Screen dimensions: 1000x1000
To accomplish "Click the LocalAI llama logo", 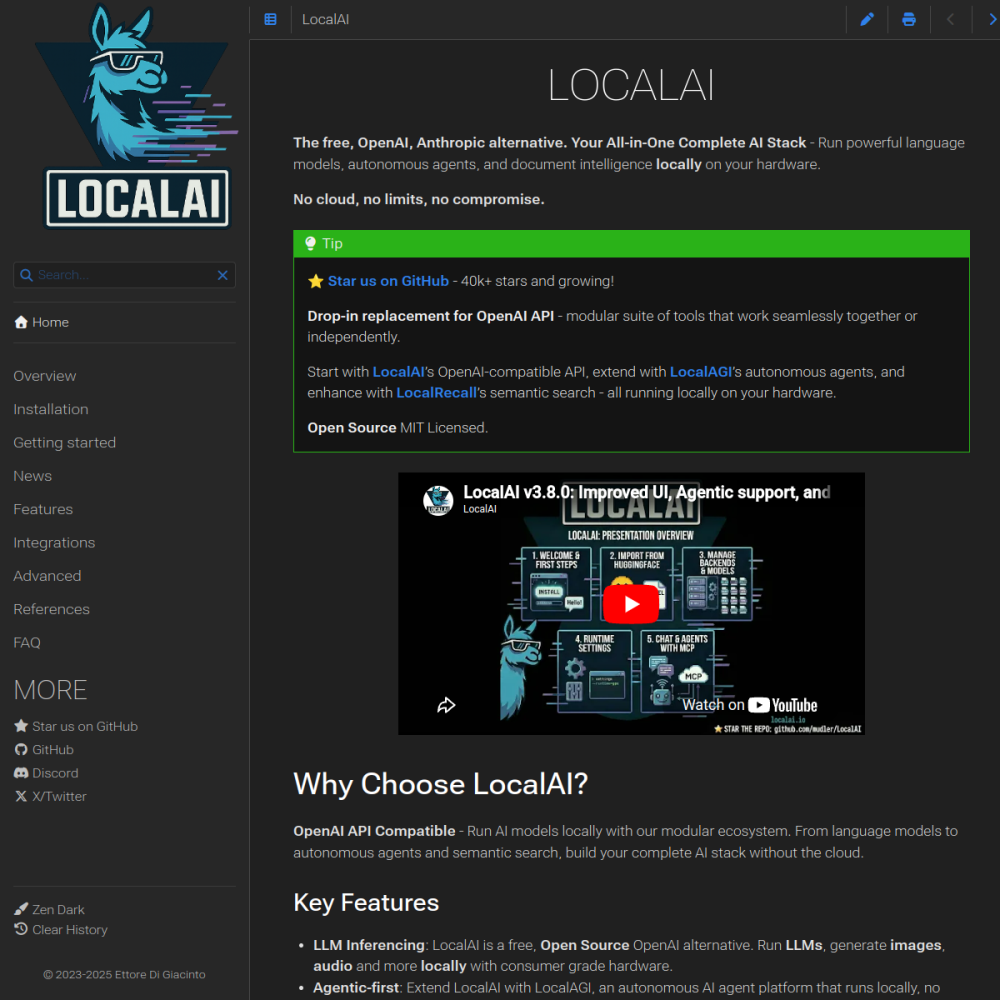I will 136,116.
